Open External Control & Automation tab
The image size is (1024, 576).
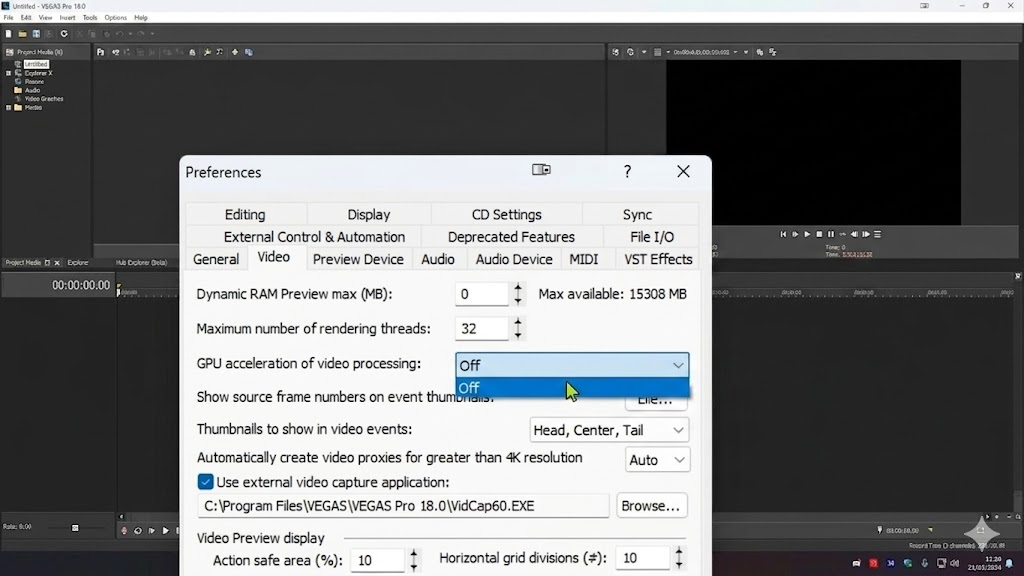pos(314,237)
